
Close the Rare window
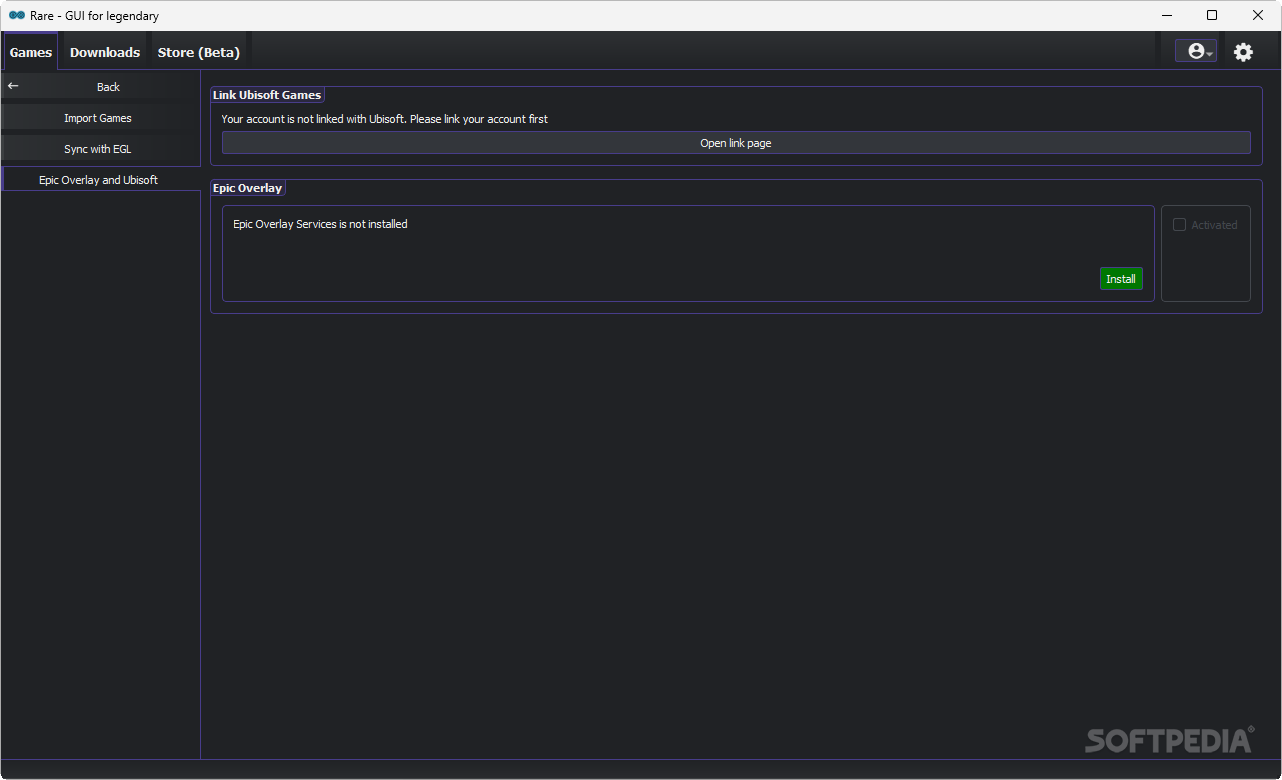1258,15
